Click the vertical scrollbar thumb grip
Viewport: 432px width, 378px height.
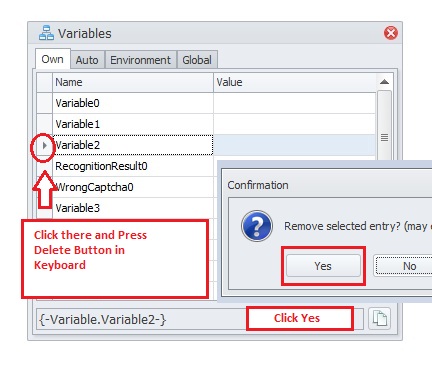[x=384, y=137]
